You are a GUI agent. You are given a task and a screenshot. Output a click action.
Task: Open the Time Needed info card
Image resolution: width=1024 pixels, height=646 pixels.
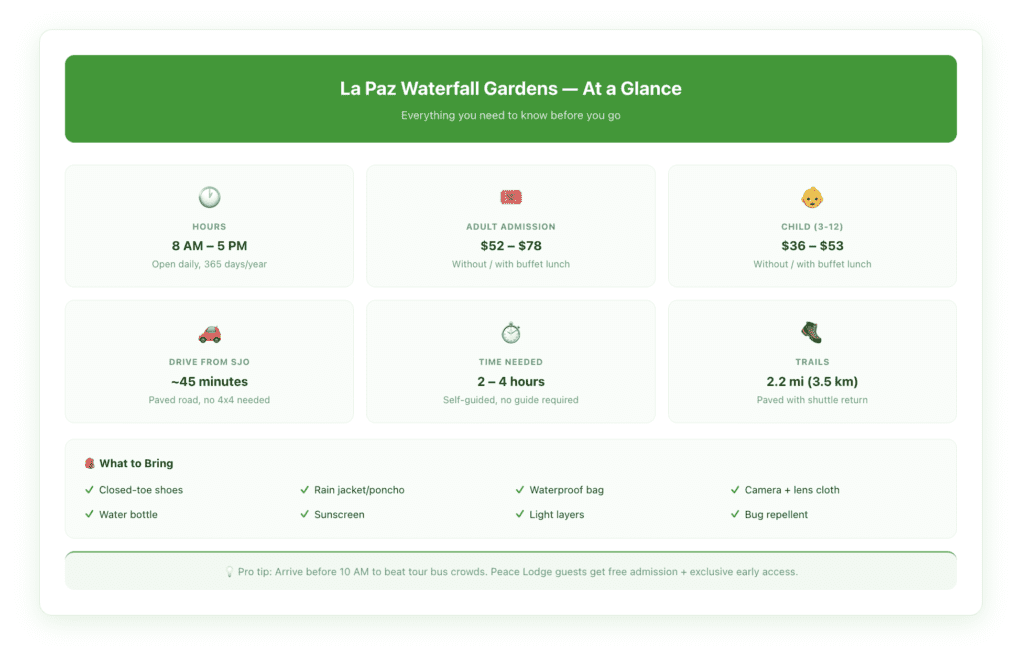[510, 361]
